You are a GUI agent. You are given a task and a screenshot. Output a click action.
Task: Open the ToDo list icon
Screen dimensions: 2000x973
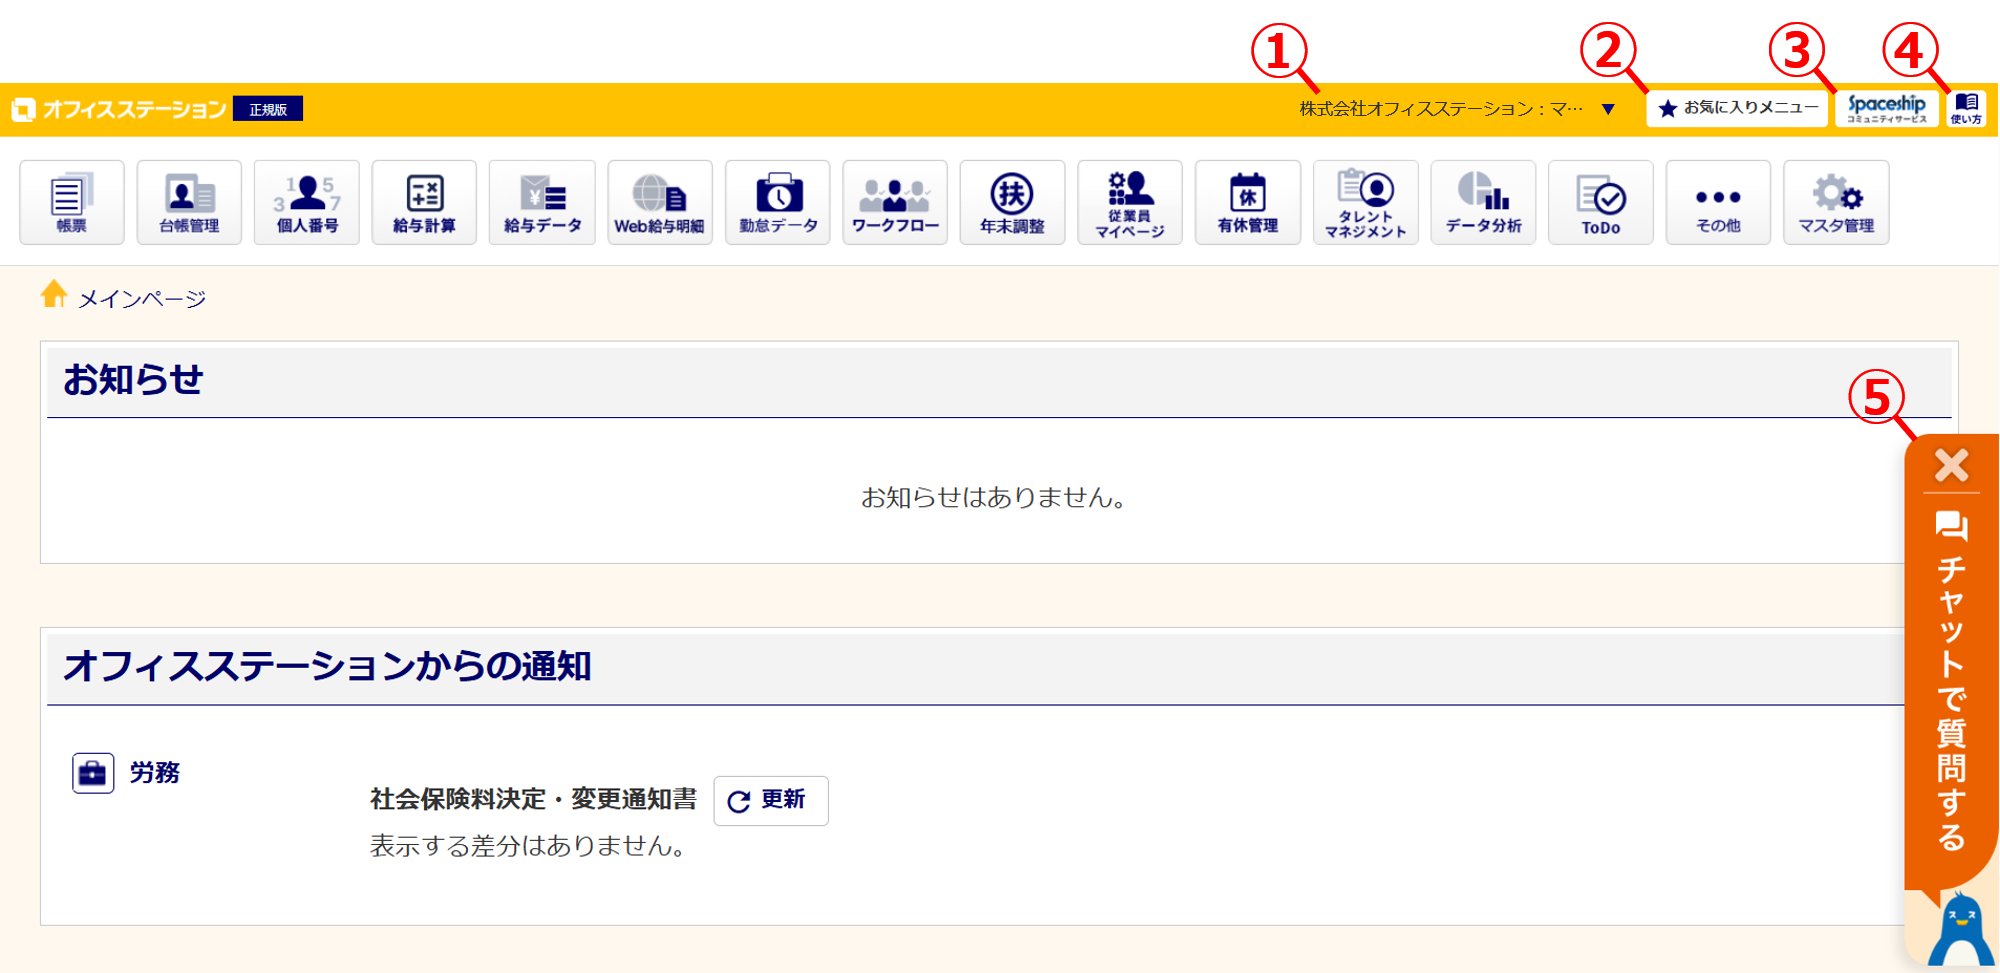click(1601, 202)
